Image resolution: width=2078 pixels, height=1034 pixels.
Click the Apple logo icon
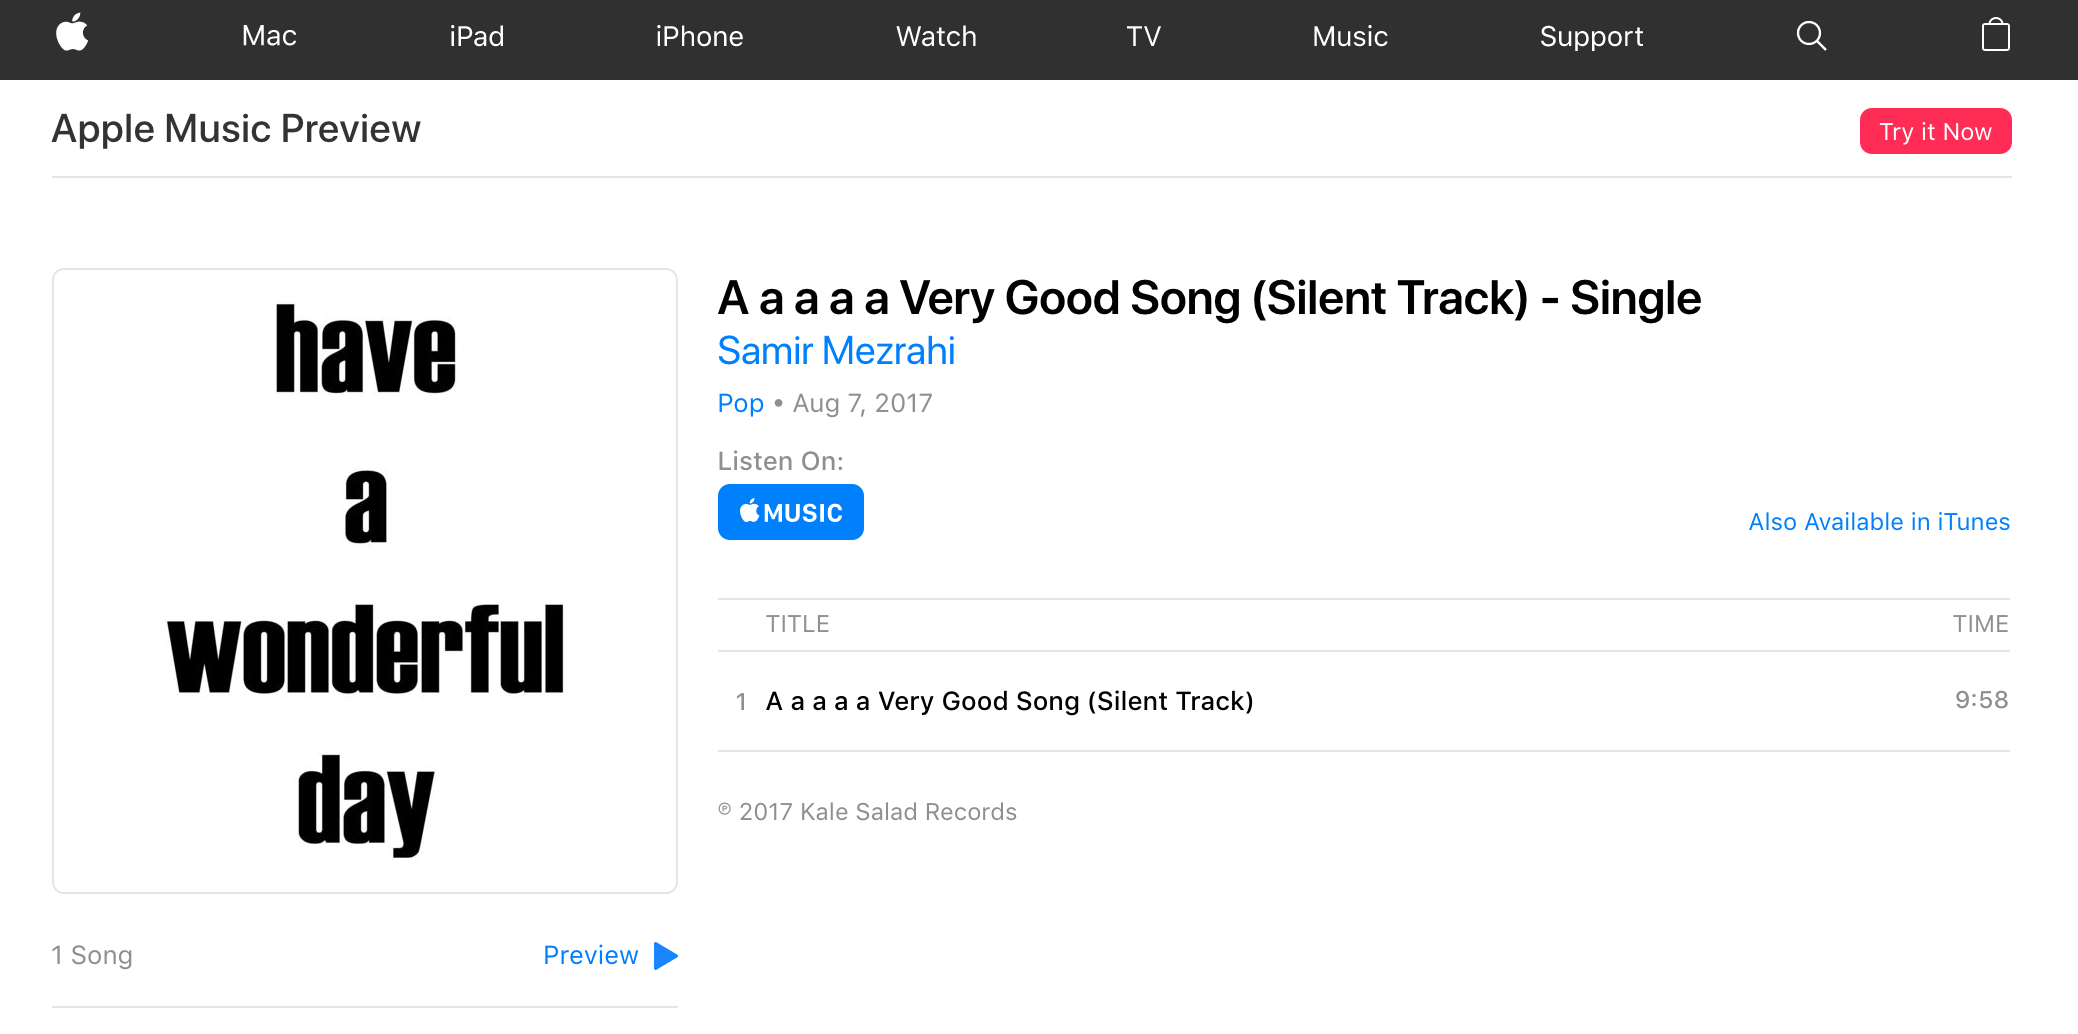72,35
